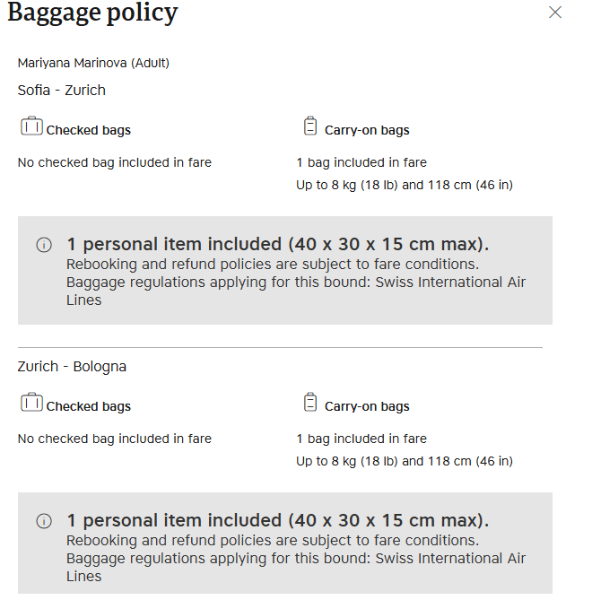The width and height of the screenshot is (592, 600).
Task: Click the first 'No checked bag included in fare' text
Action: (x=114, y=163)
